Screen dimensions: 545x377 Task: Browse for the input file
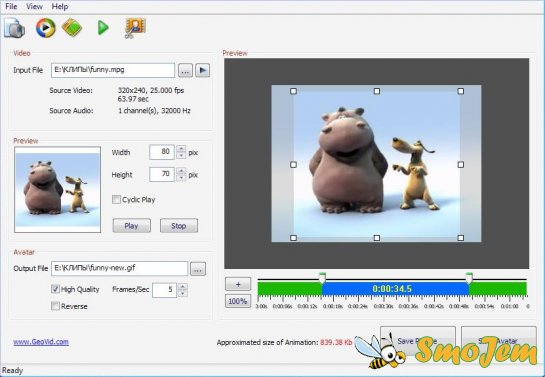(185, 71)
